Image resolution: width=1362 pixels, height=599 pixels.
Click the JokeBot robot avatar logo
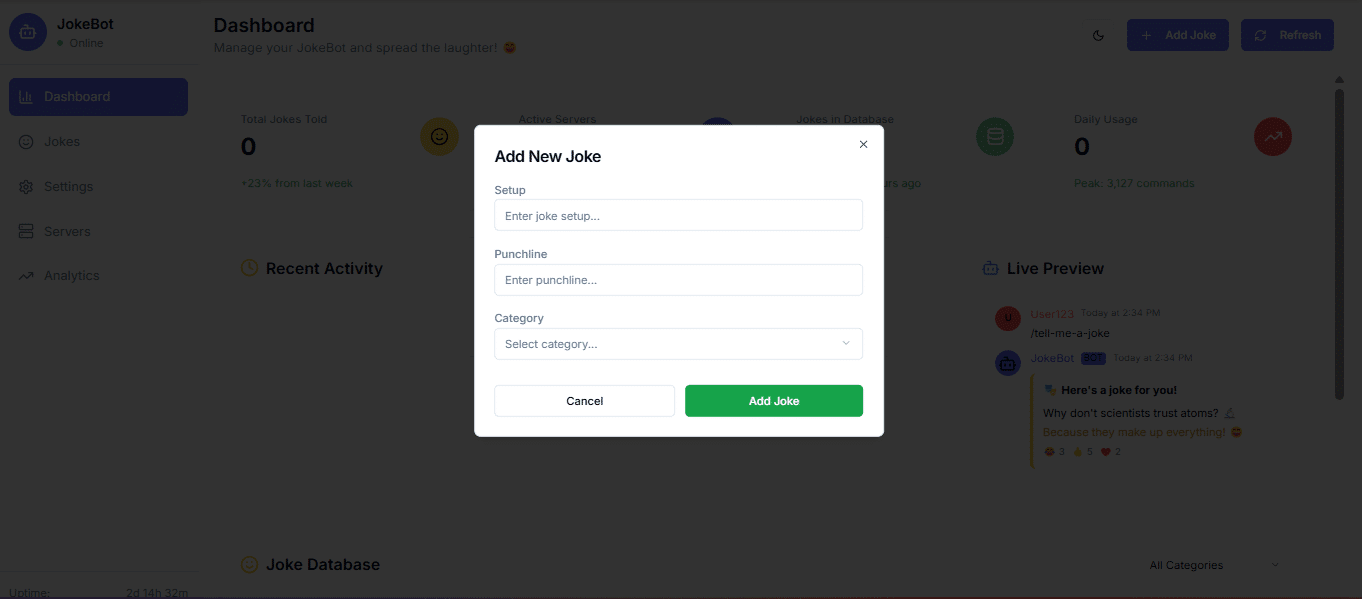pos(28,31)
